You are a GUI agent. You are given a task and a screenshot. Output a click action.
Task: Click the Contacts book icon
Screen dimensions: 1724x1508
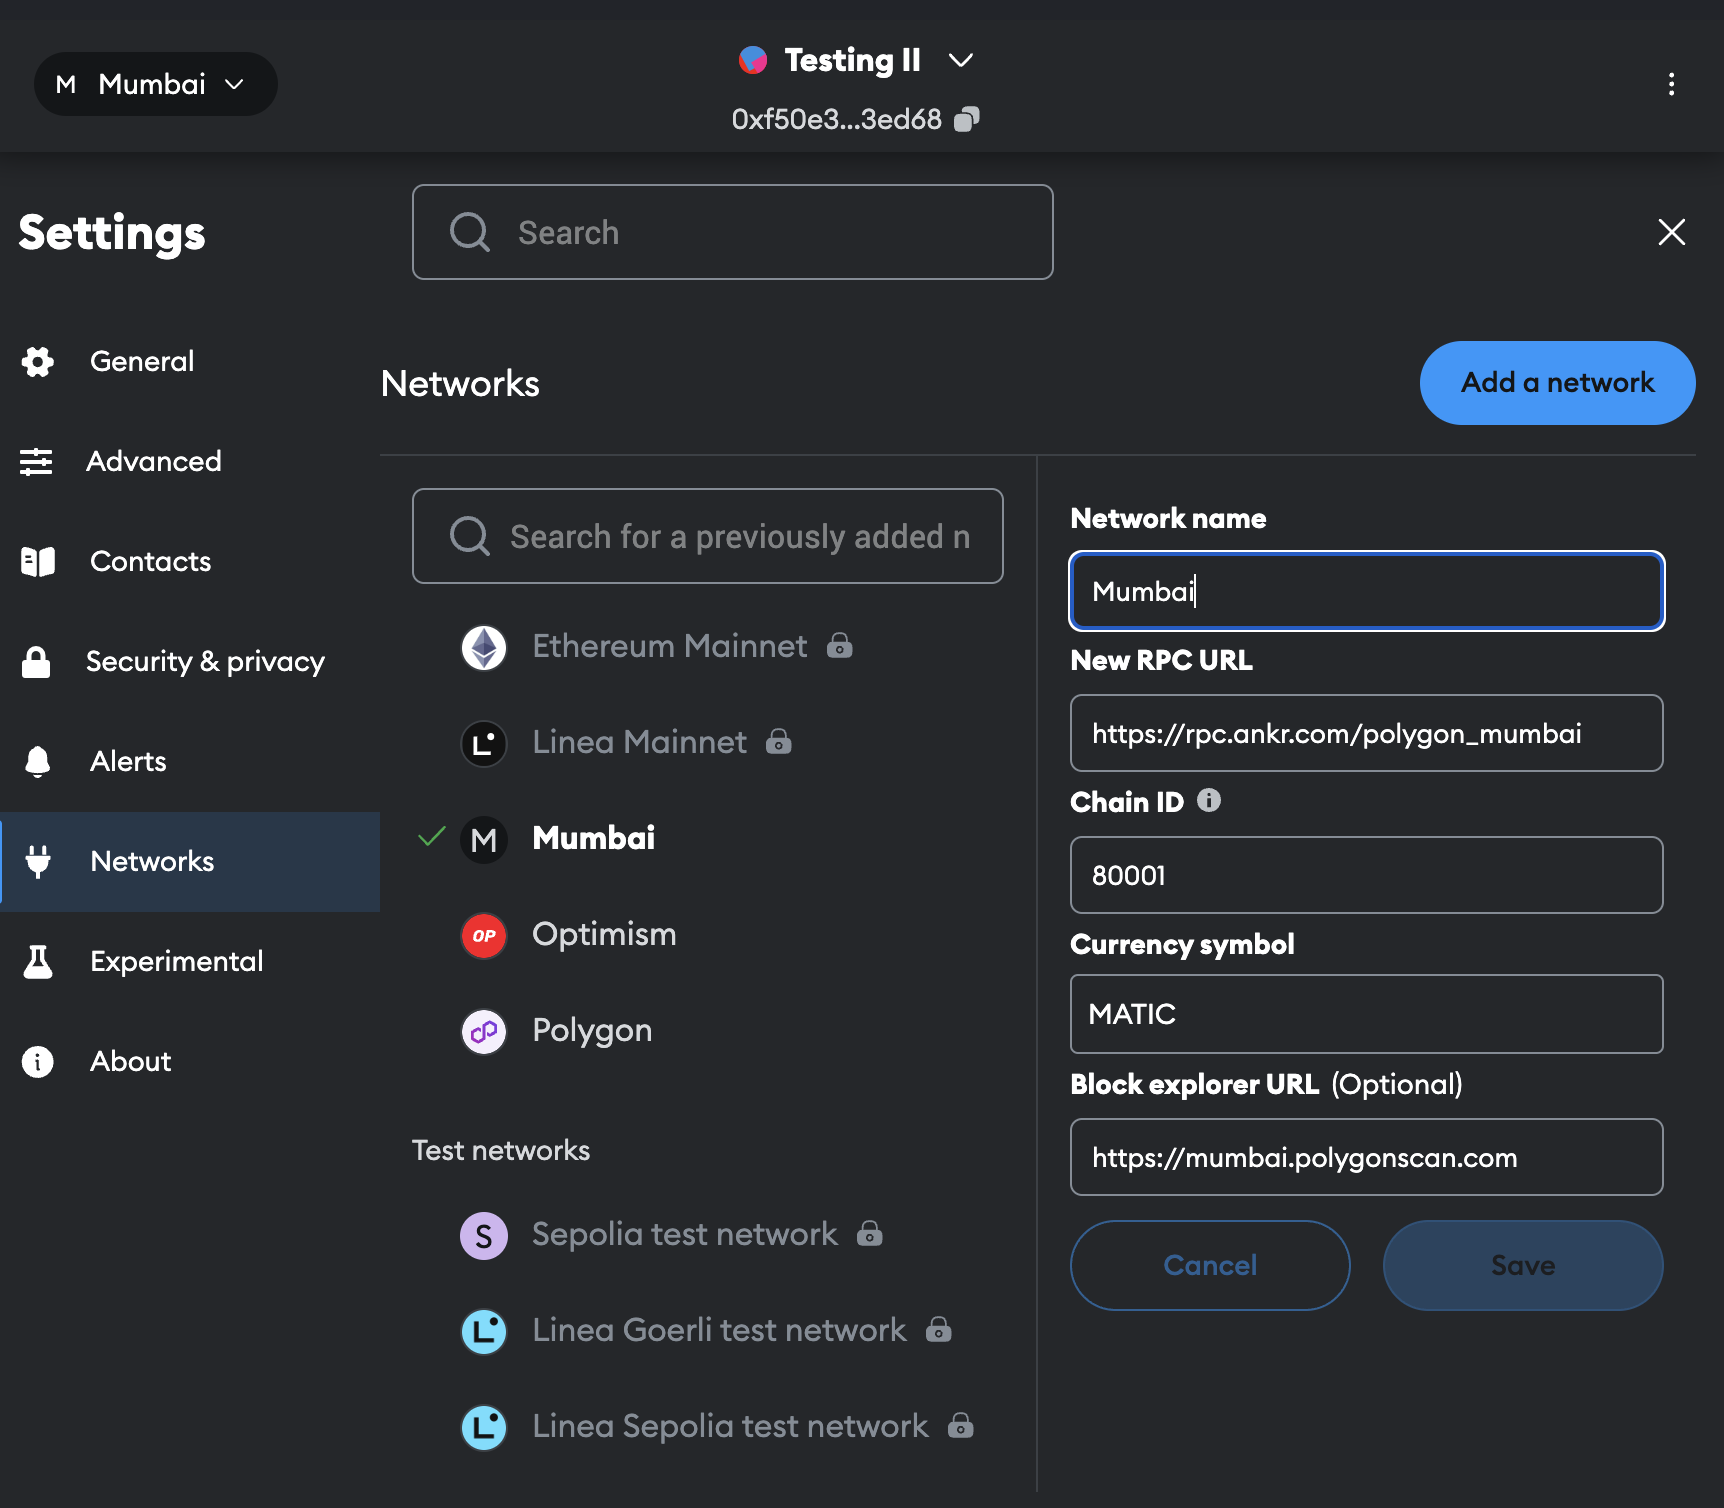(38, 561)
